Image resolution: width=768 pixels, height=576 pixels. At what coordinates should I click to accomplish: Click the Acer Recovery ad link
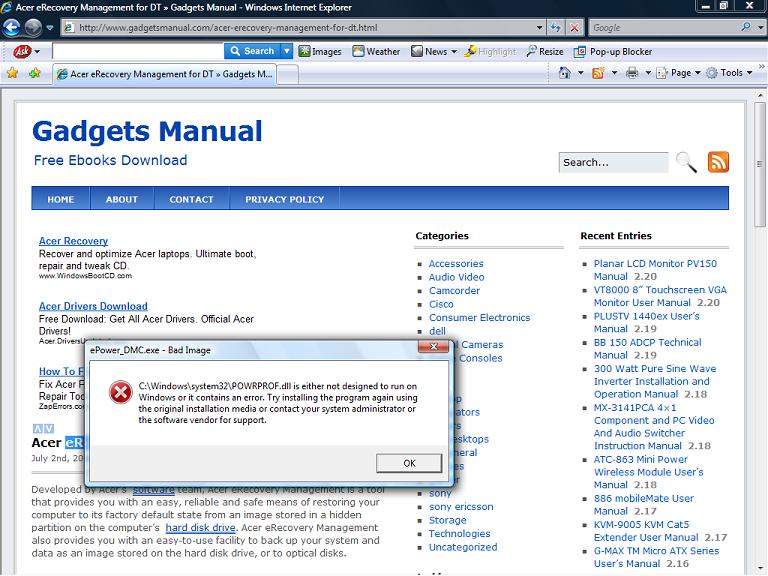point(73,241)
